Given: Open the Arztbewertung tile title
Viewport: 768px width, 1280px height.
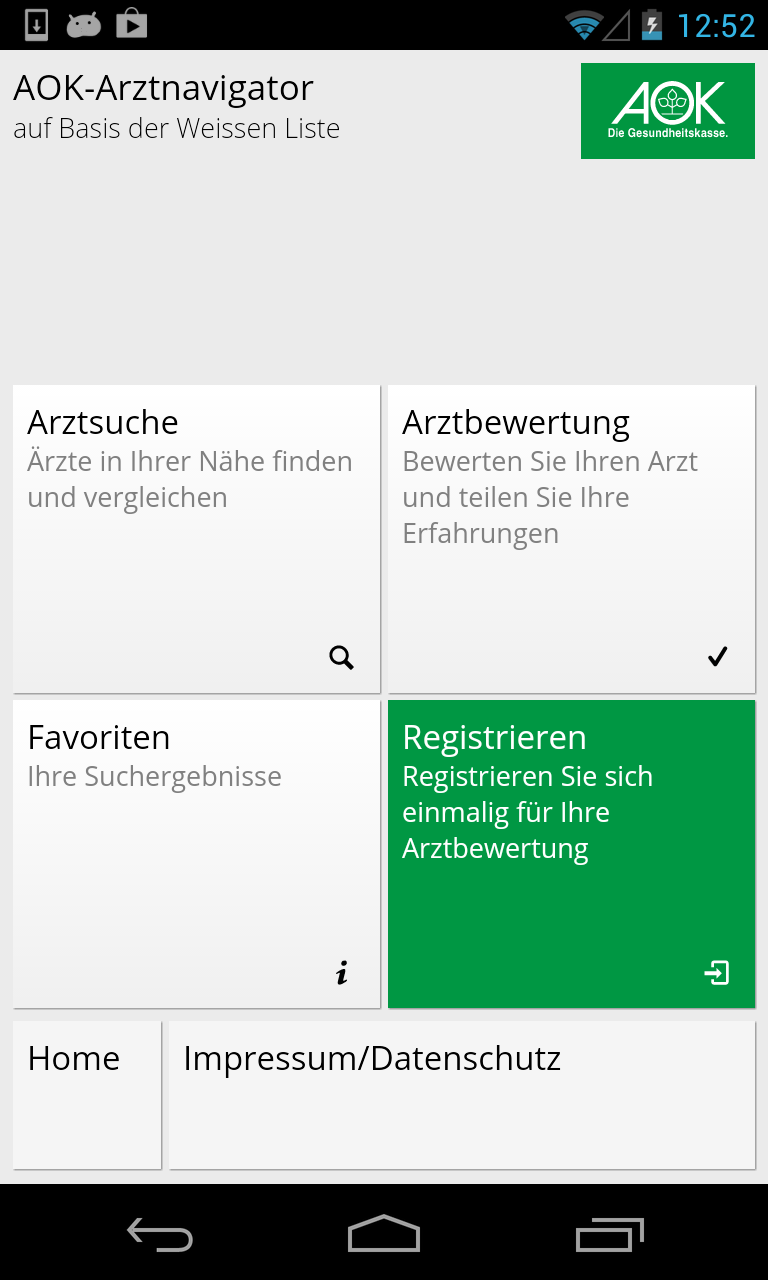Looking at the screenshot, I should coord(516,423).
